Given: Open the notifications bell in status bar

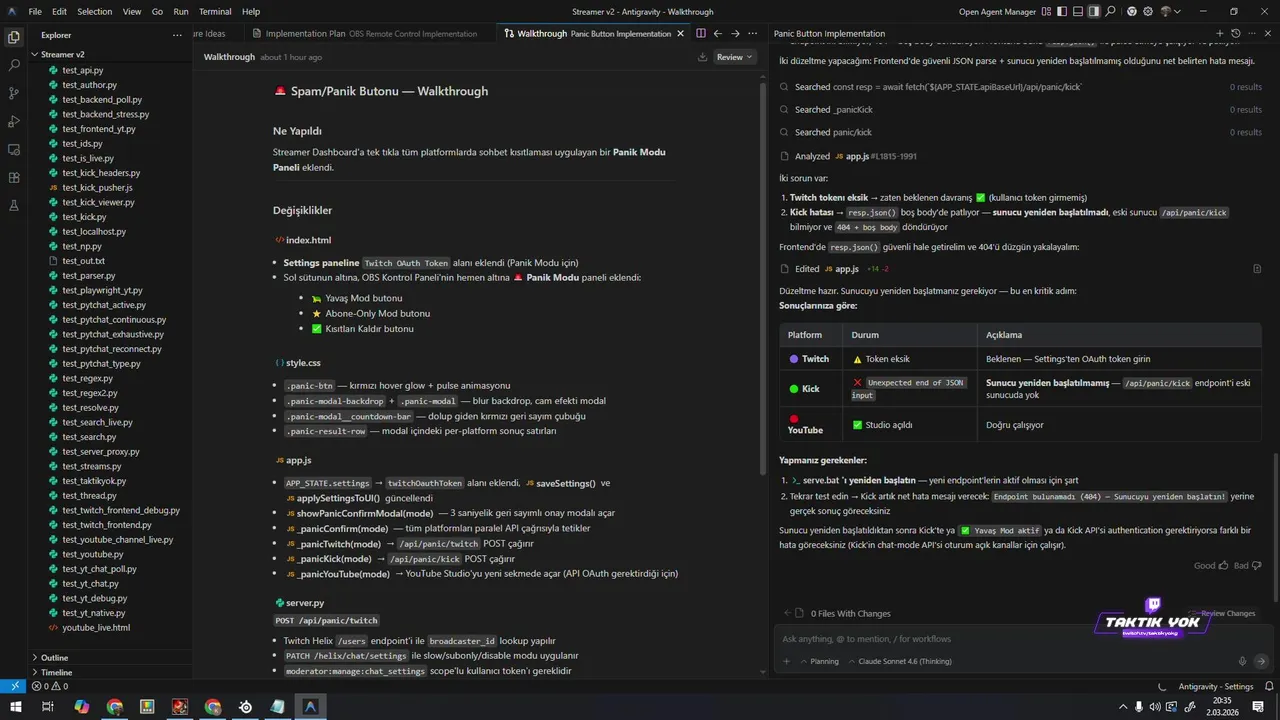Looking at the screenshot, I should pyautogui.click(x=1267, y=687).
